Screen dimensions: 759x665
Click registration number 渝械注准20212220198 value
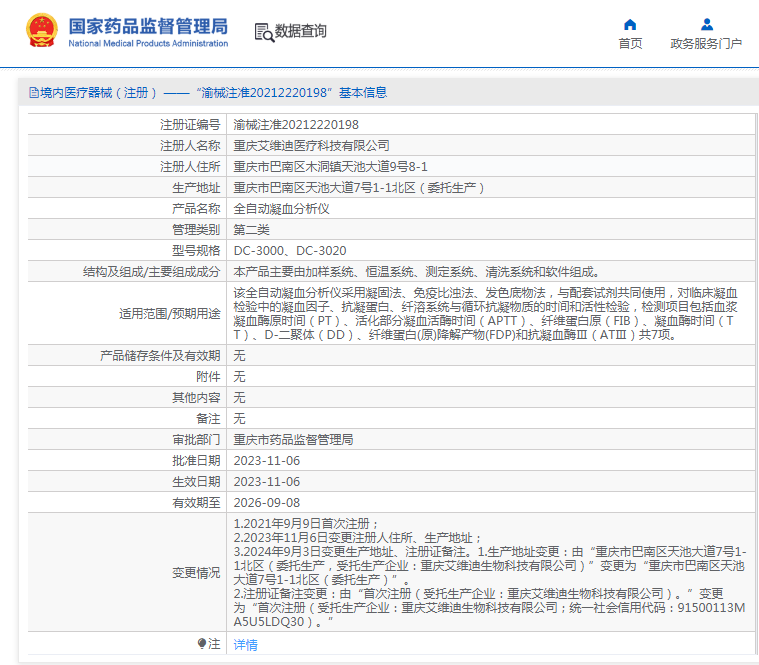tap(296, 125)
